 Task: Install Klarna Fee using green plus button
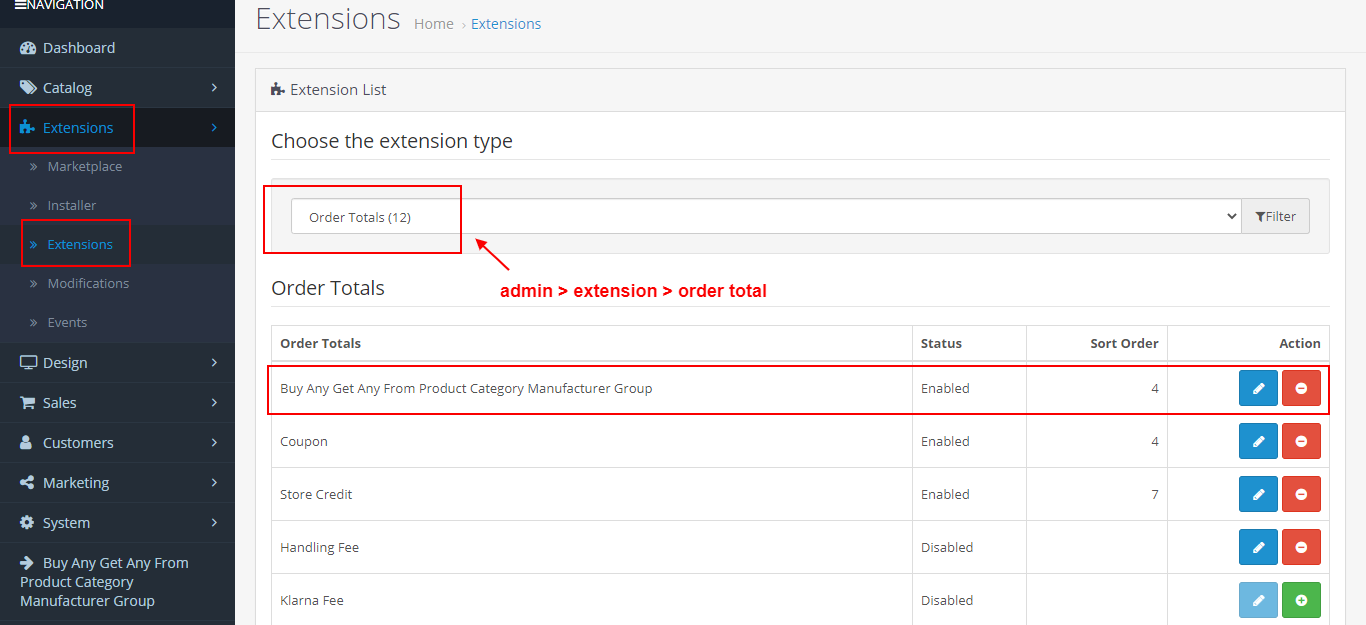1301,600
